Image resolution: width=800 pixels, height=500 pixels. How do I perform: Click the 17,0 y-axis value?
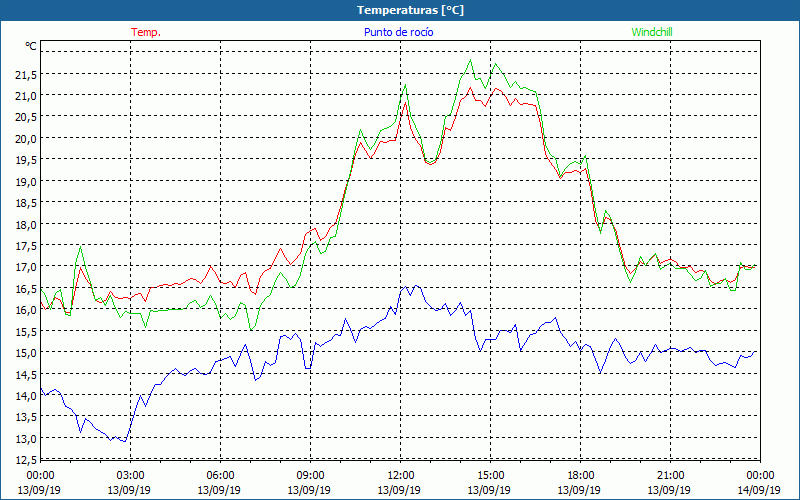26,267
